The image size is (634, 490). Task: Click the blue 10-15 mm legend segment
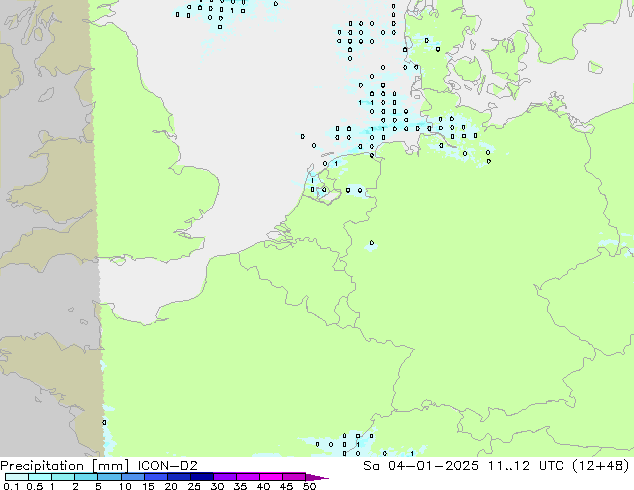tap(132, 477)
